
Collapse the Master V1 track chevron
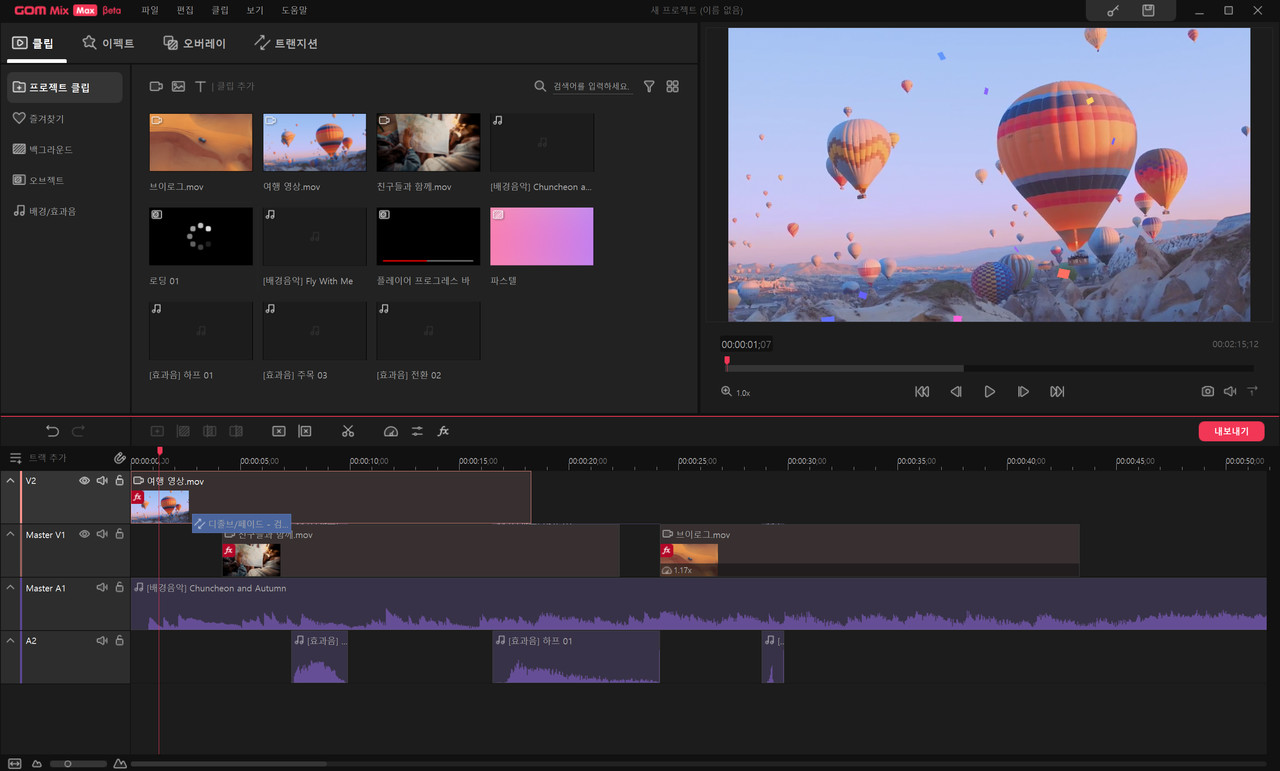(10, 535)
